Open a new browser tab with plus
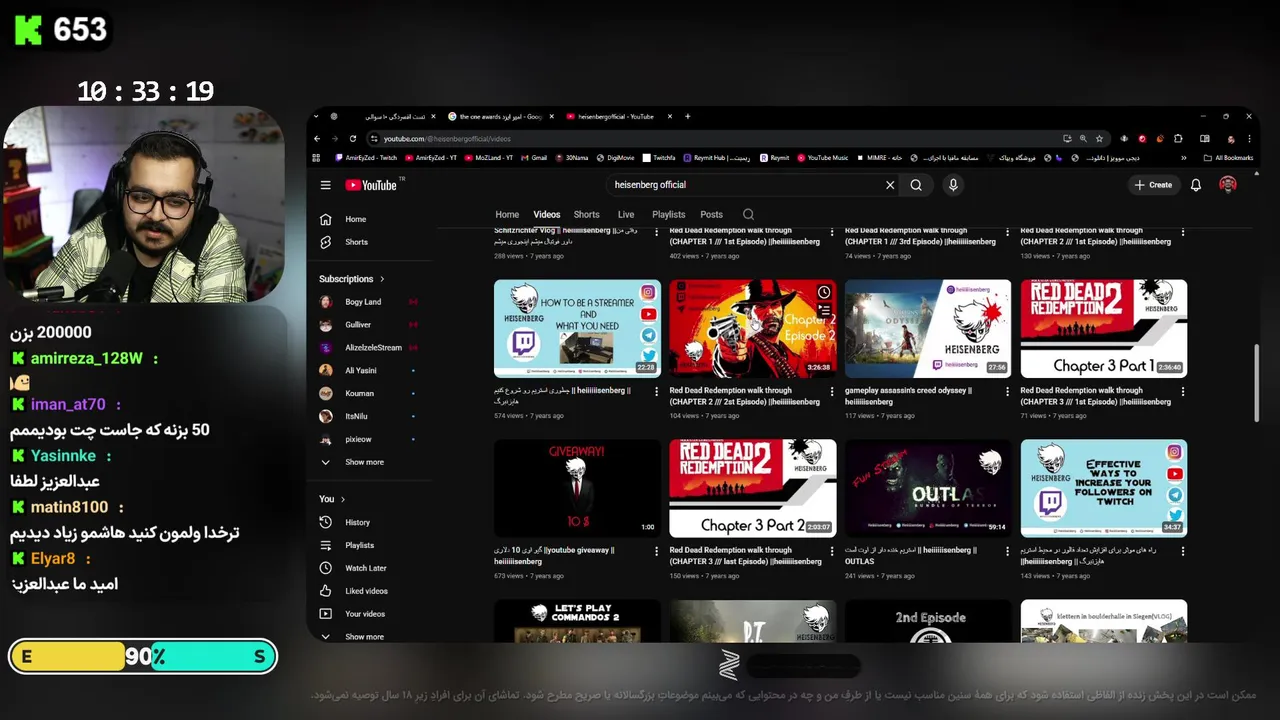Screen dimensions: 1280x720 pos(687,117)
